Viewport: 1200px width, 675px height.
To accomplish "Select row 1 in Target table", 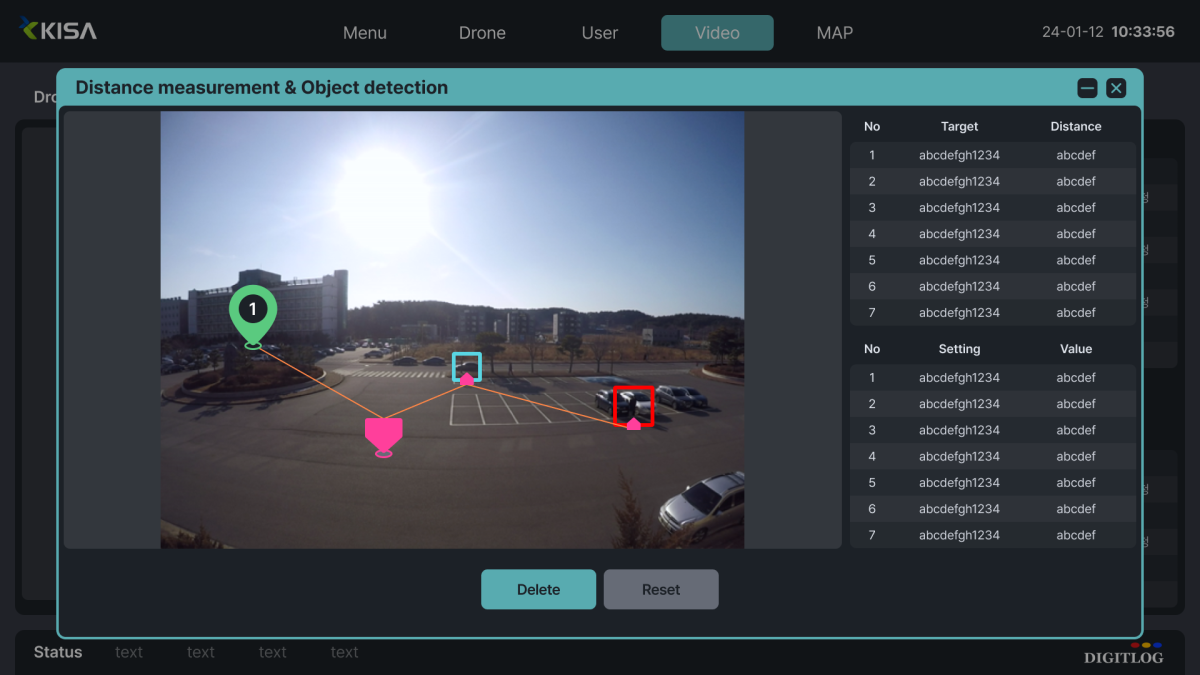I will pyautogui.click(x=992, y=155).
